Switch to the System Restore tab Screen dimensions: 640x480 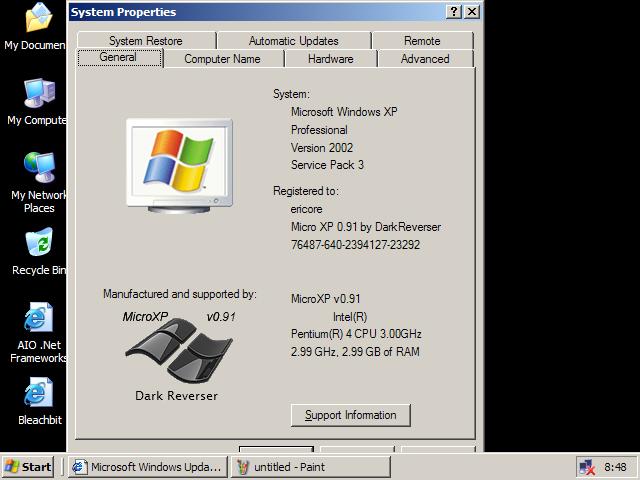(146, 41)
